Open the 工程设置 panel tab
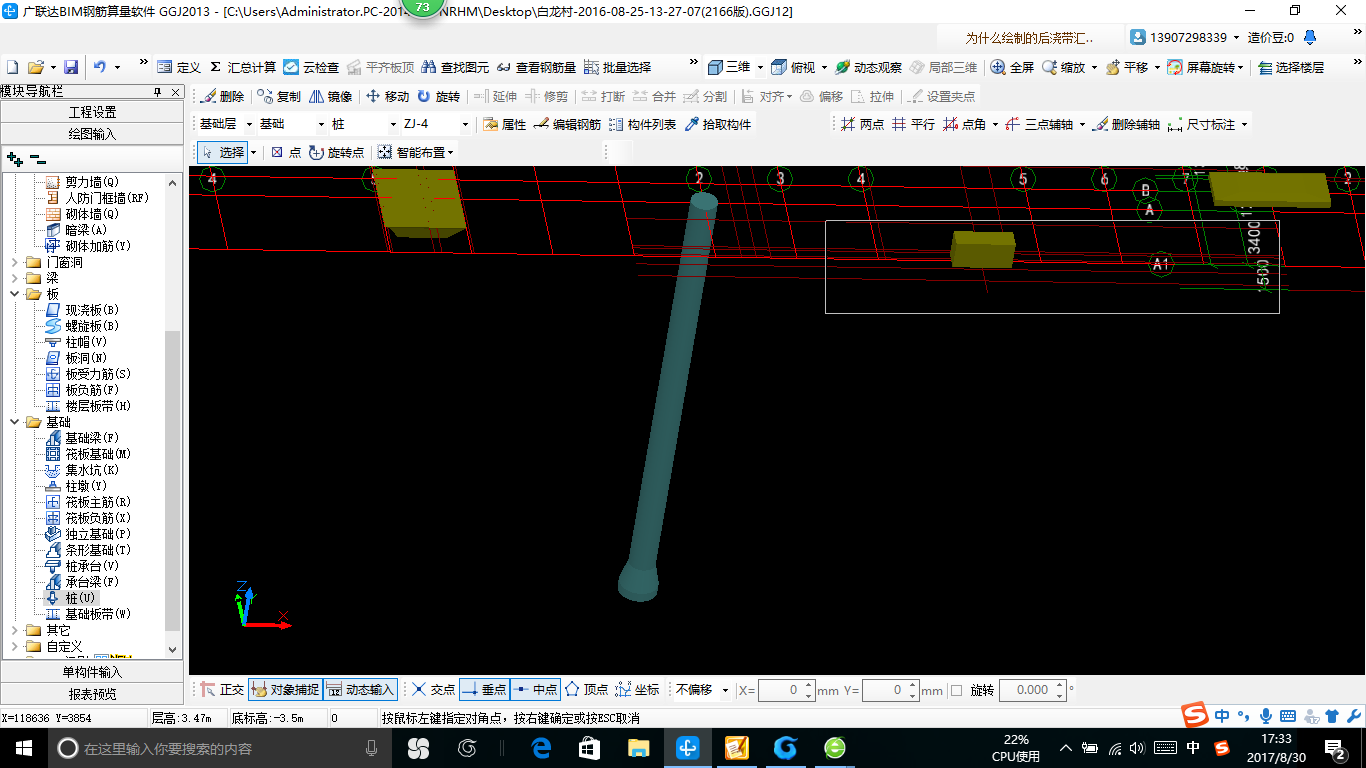Image resolution: width=1366 pixels, height=768 pixels. (92, 112)
